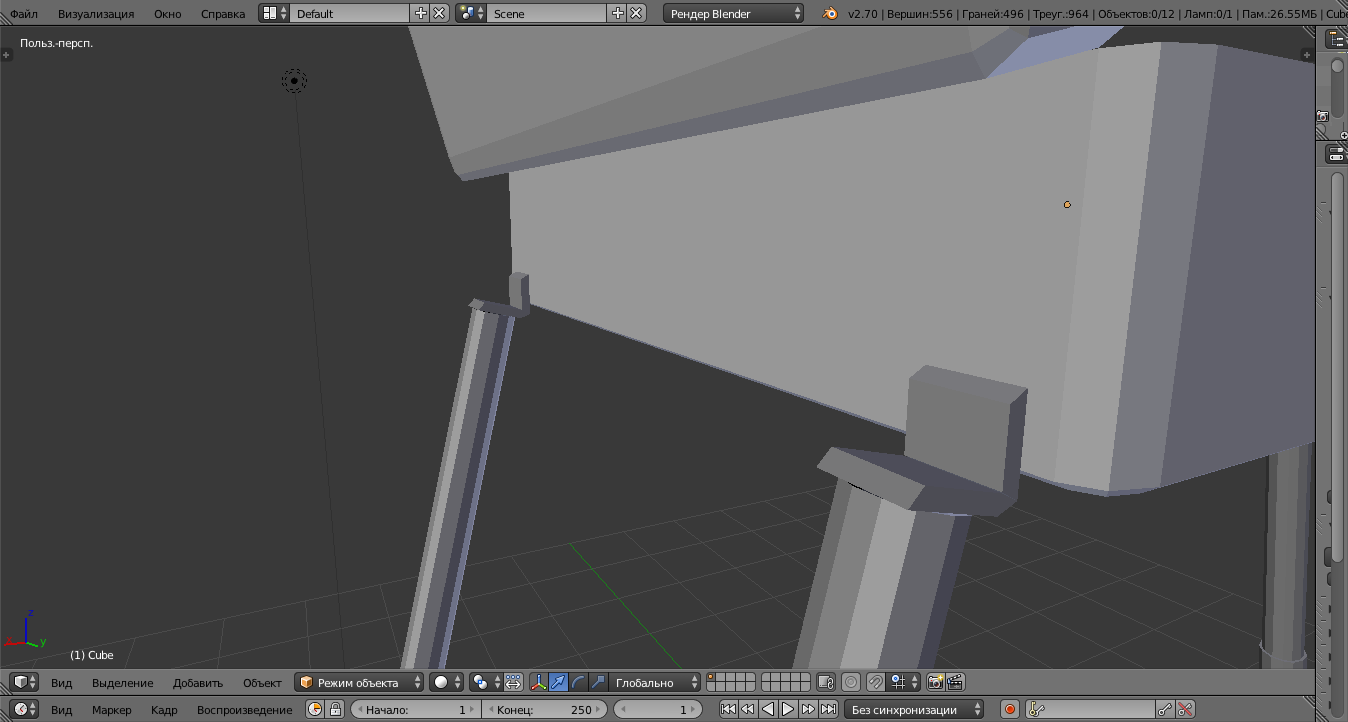Screen dimensions: 1348x722
Task: Toggle snap magnet icon
Action: click(875, 682)
